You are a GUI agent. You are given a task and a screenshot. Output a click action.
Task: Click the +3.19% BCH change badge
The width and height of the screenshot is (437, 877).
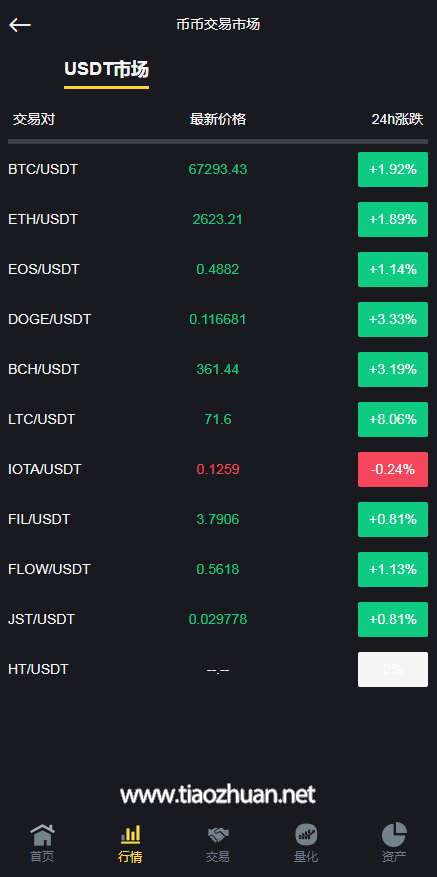(393, 369)
